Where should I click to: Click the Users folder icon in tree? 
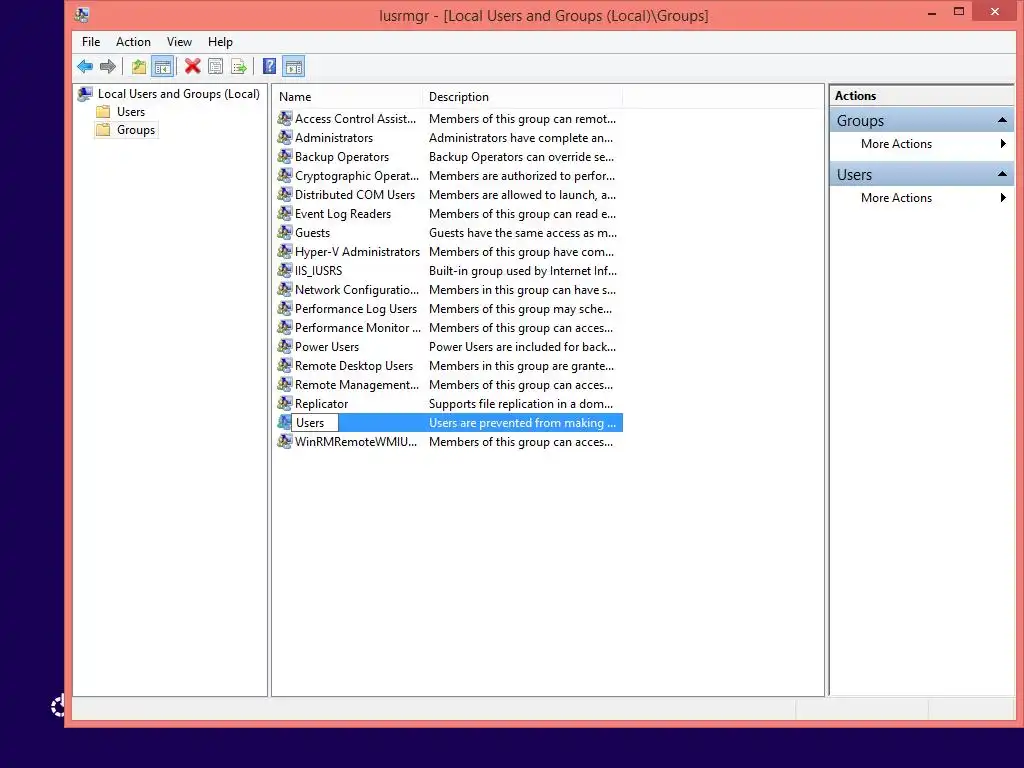click(x=103, y=112)
